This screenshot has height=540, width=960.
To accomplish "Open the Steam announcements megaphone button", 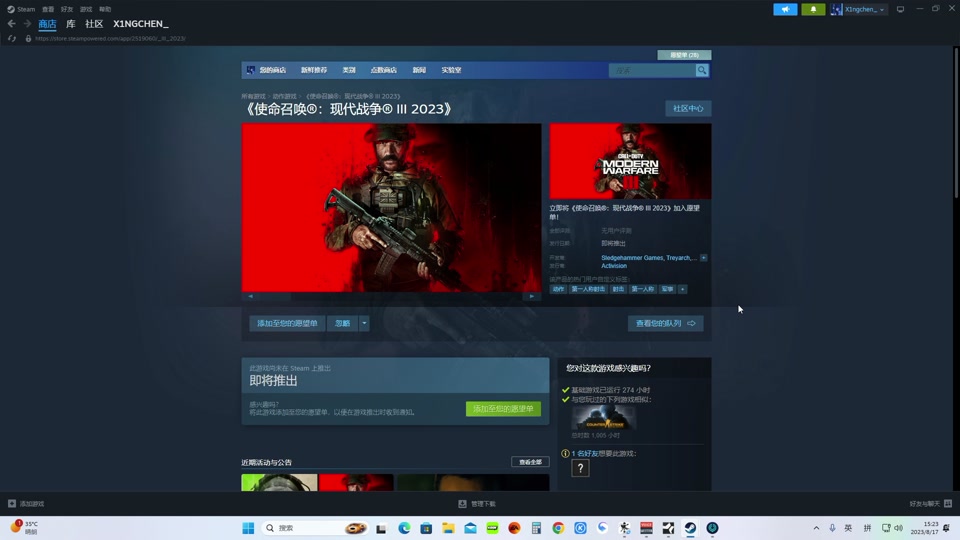I will tap(785, 9).
